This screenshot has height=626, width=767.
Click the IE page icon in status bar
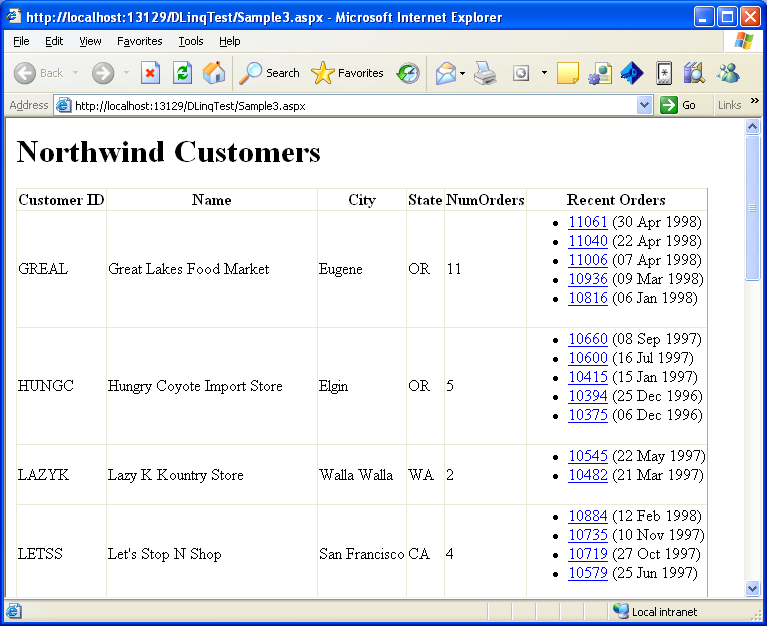14,611
